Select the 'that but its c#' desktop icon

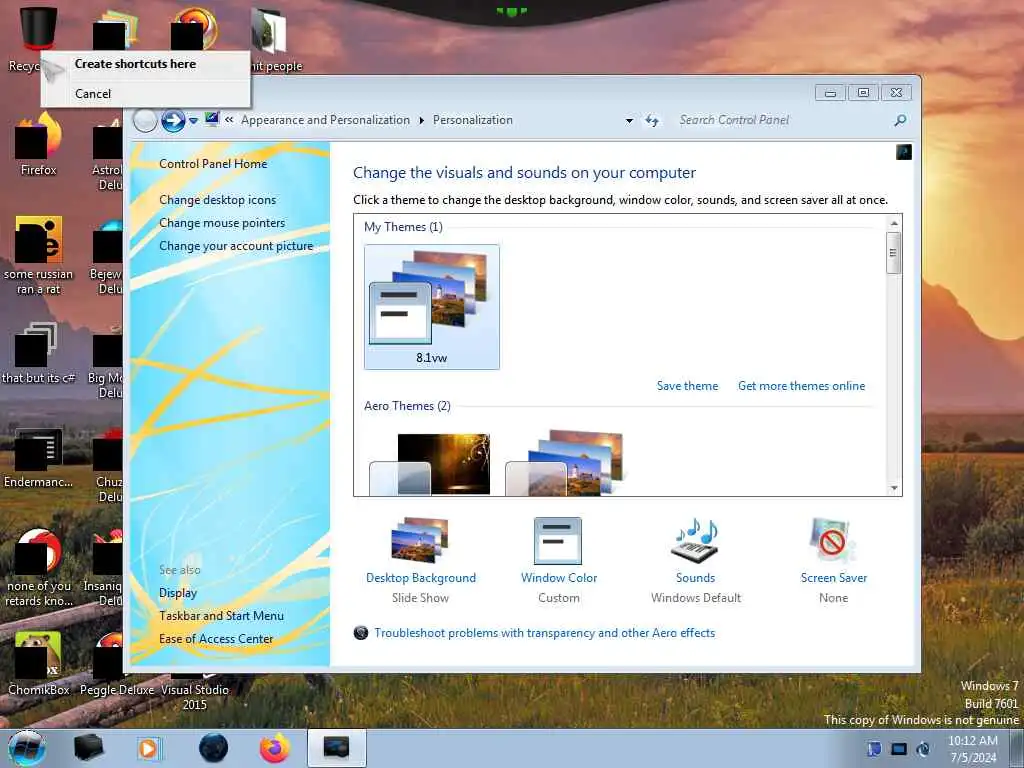coord(39,353)
